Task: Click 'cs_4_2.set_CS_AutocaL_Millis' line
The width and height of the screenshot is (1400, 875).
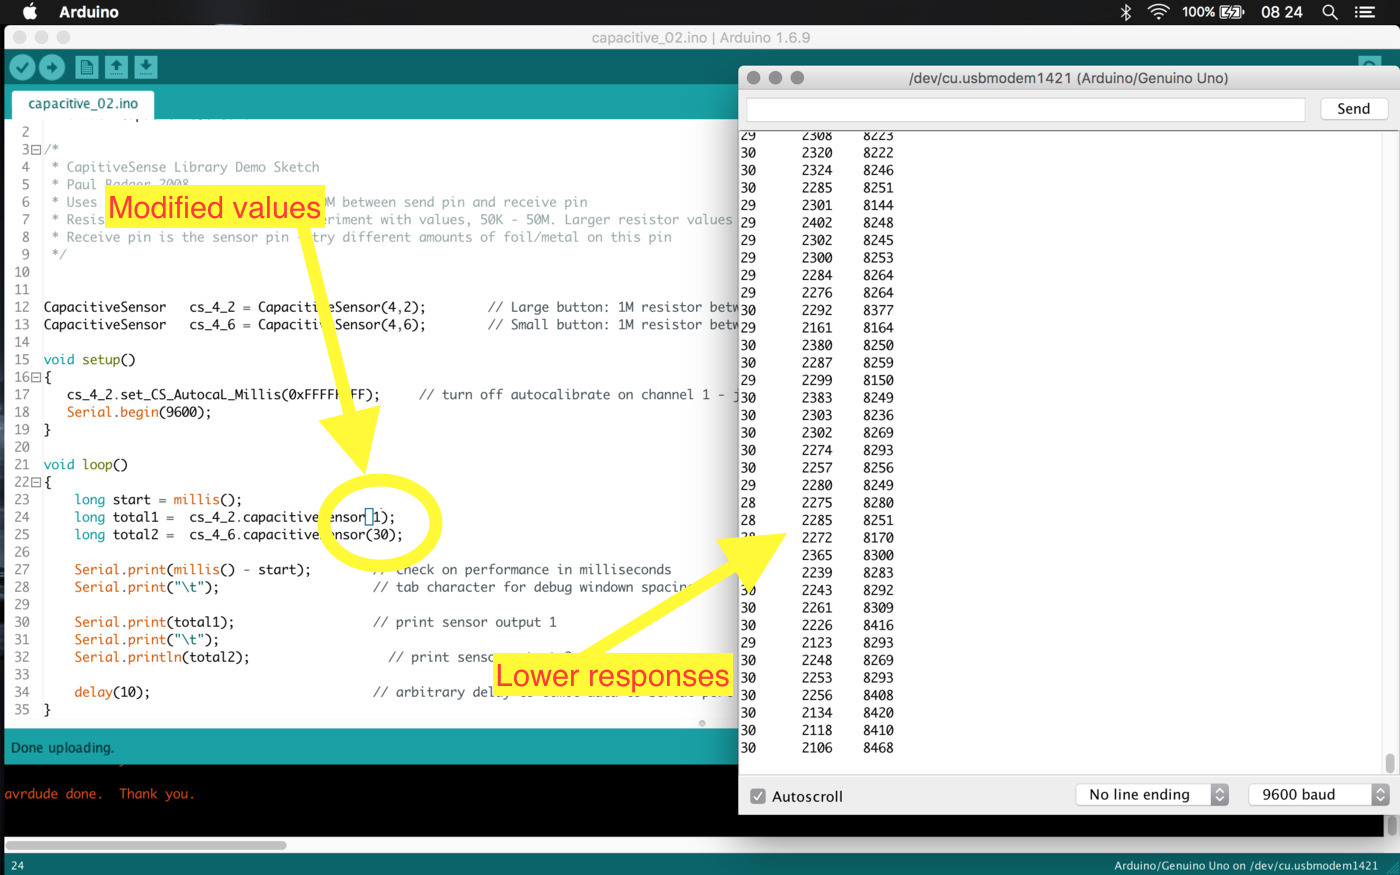Action: pyautogui.click(x=224, y=394)
